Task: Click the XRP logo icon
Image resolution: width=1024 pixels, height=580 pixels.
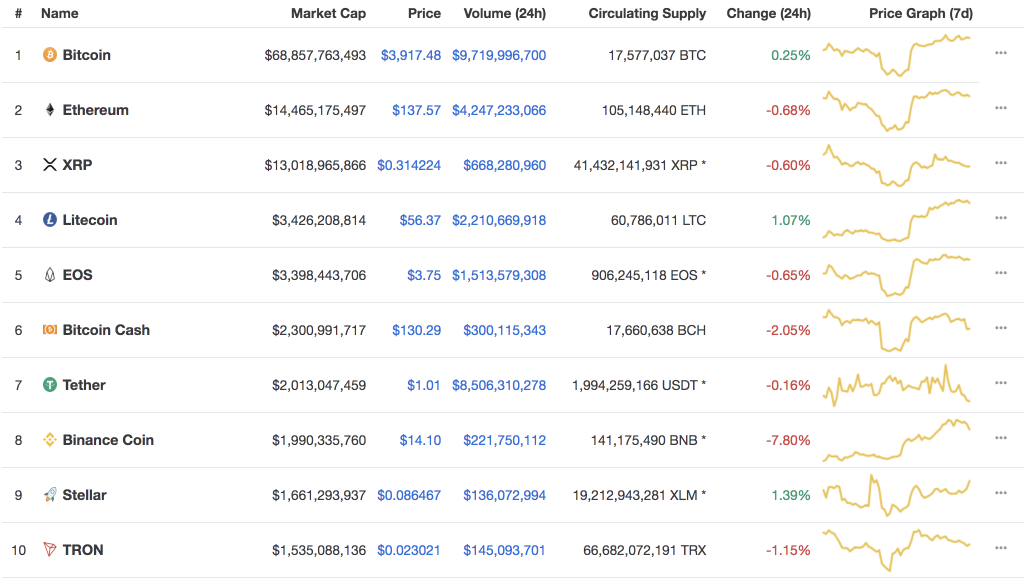Action: [x=50, y=165]
